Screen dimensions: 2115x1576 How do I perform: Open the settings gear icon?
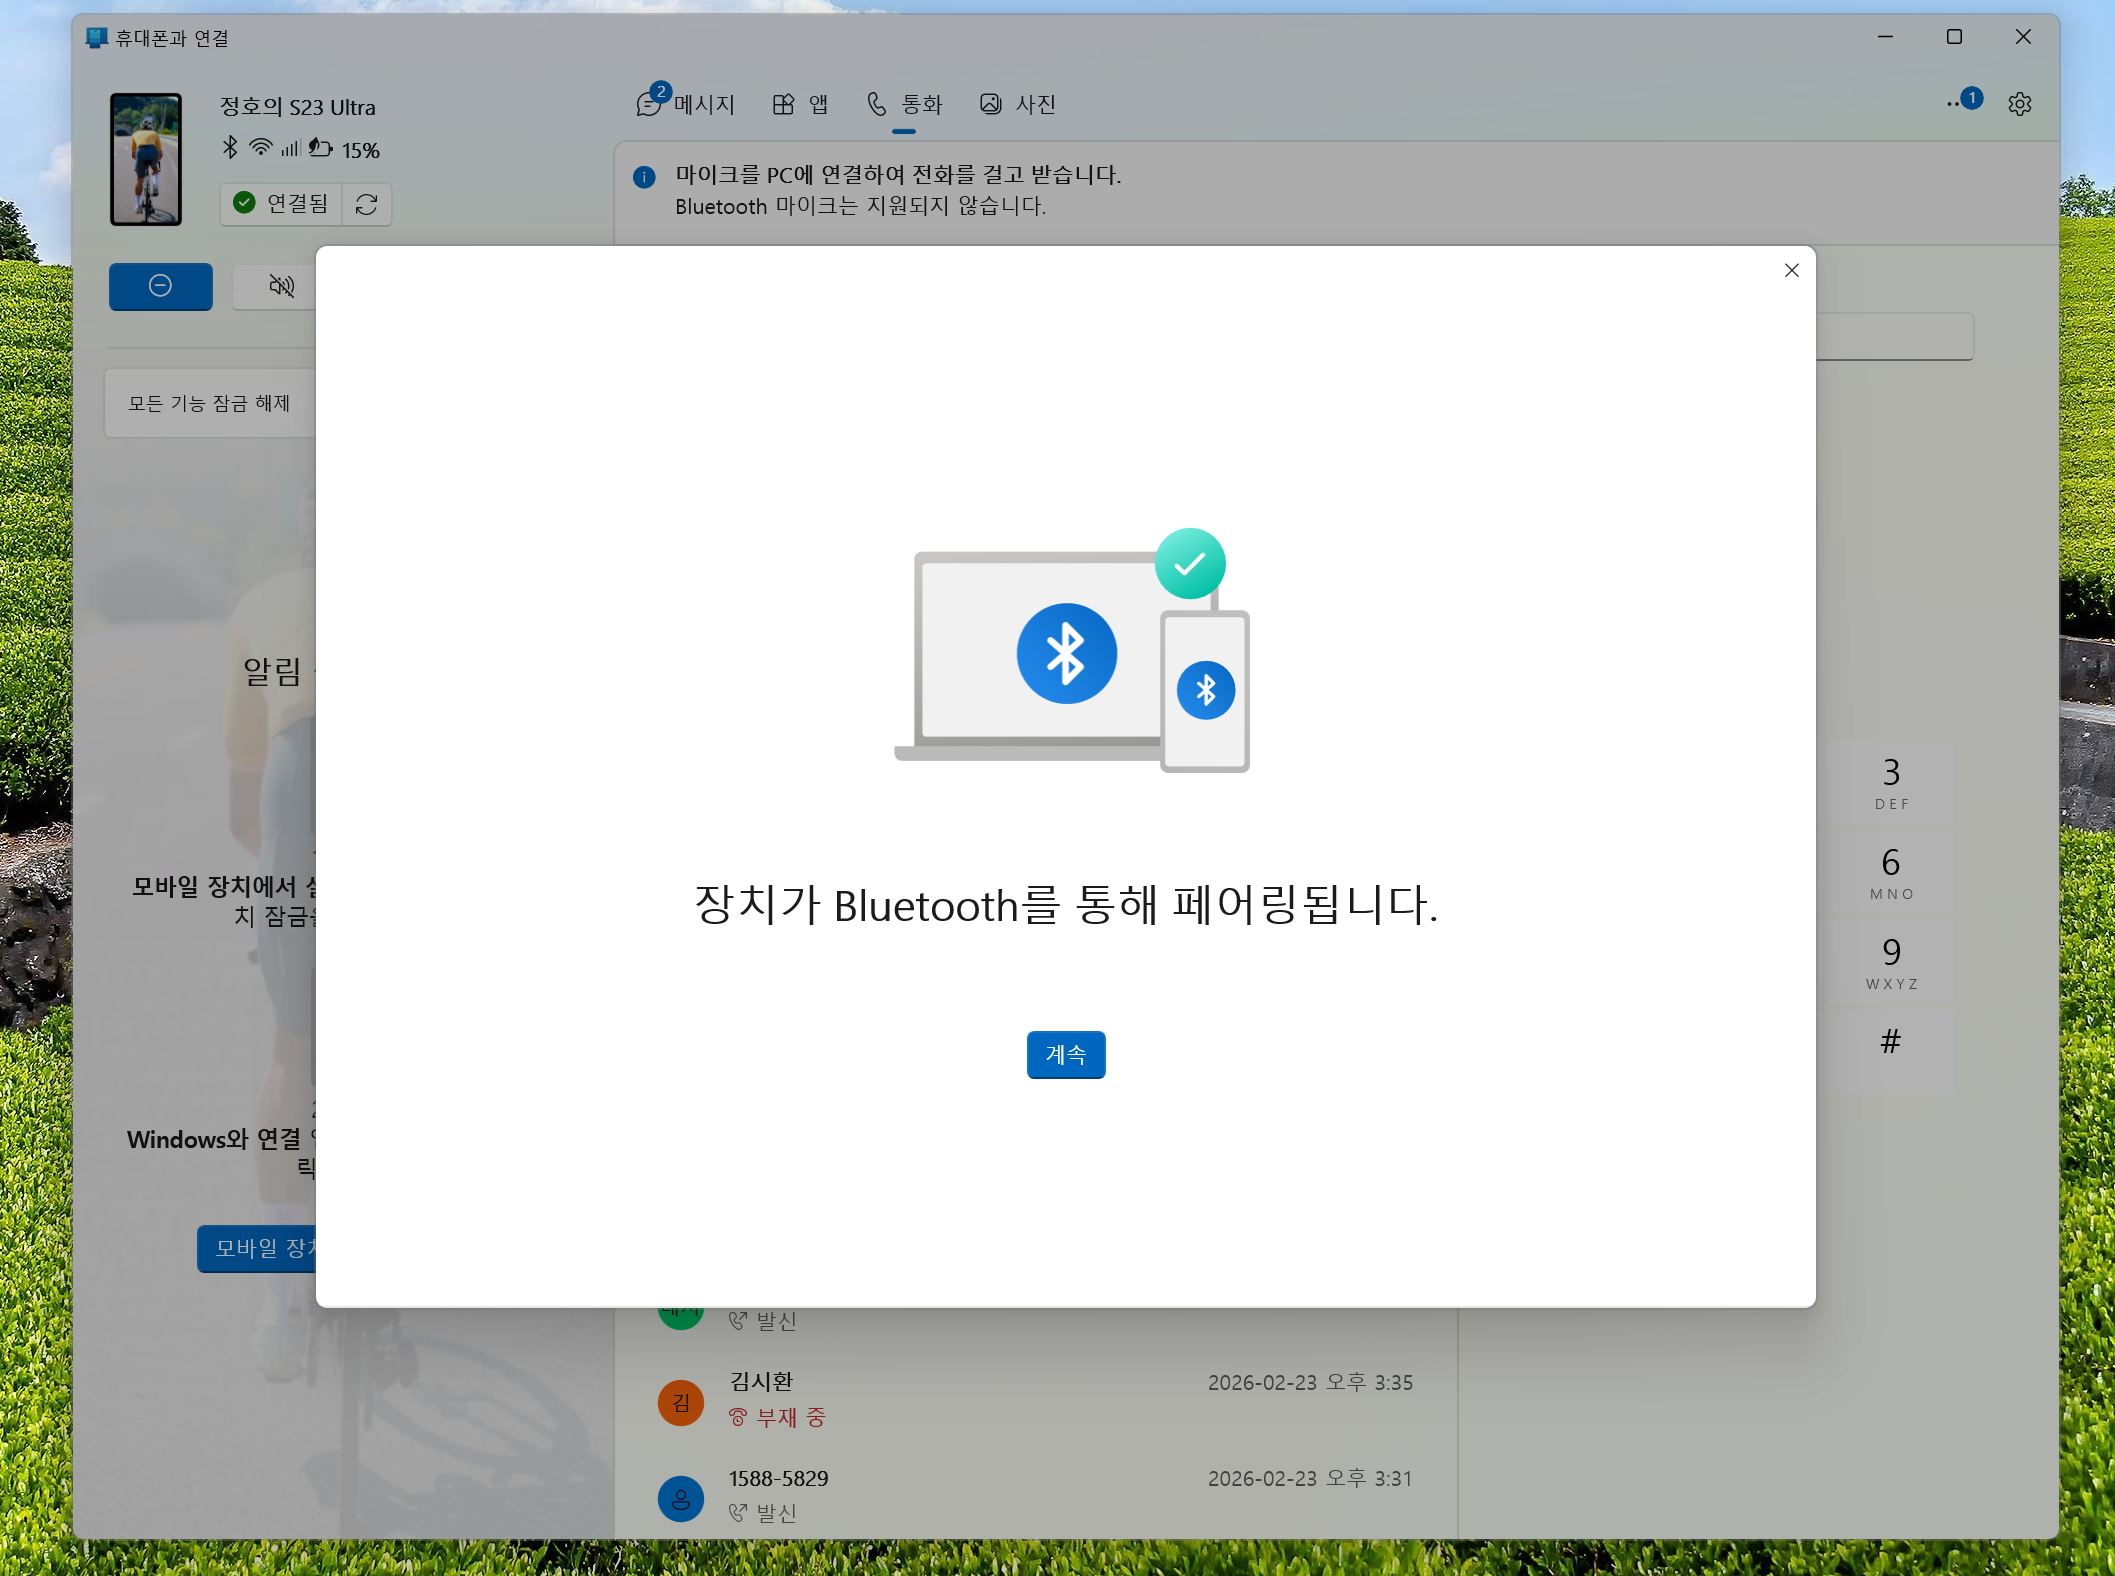(2019, 104)
